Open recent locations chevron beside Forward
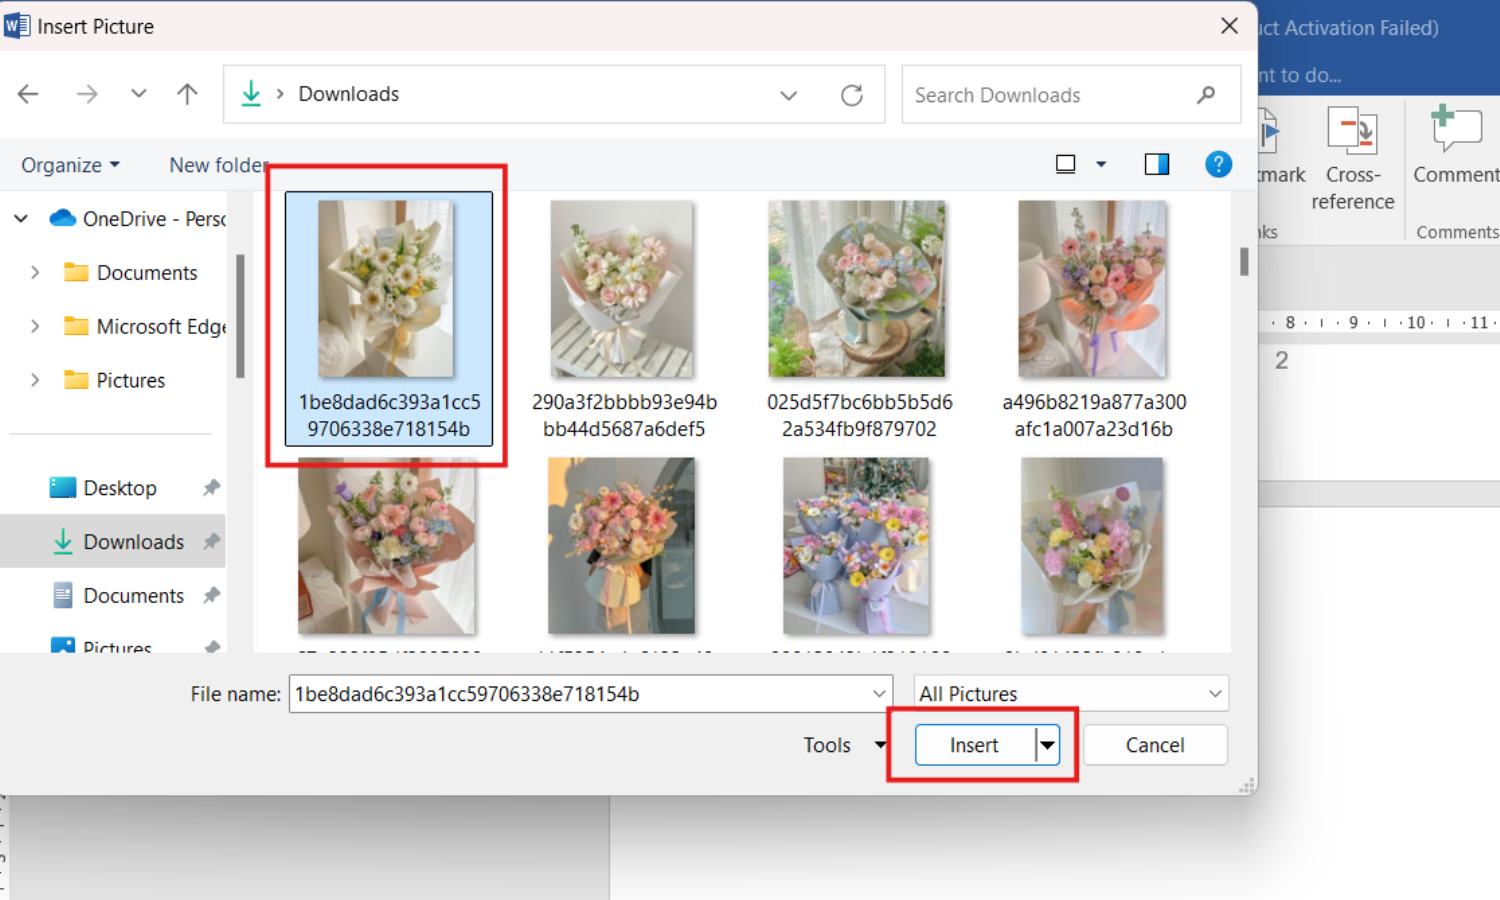This screenshot has width=1500, height=900. point(139,94)
